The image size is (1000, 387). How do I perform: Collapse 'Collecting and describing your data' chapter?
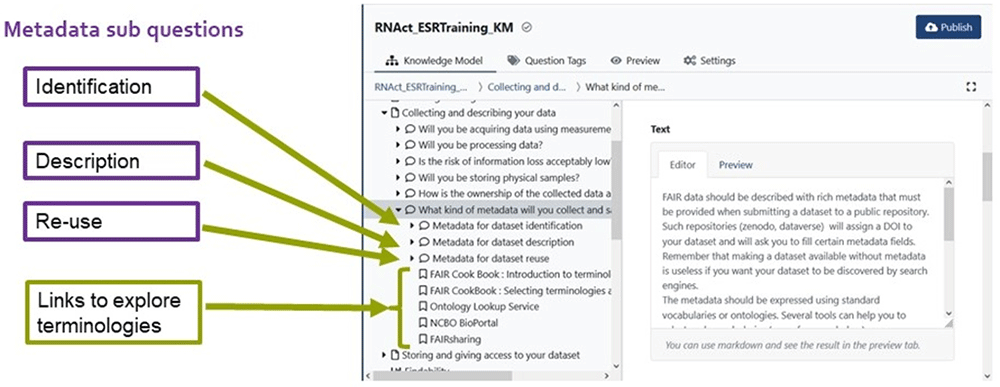(384, 113)
